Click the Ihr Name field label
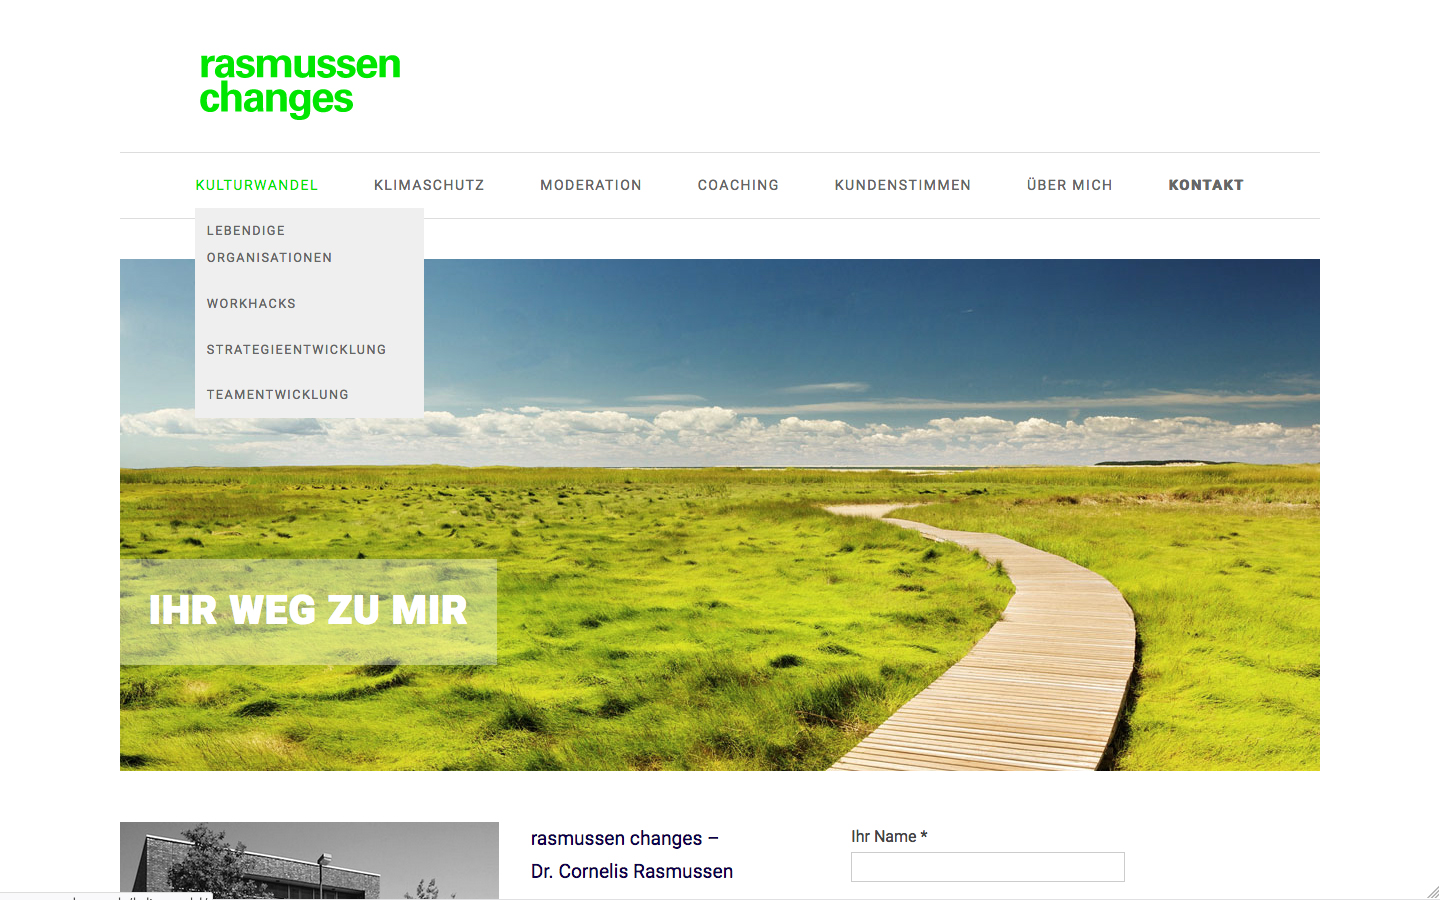This screenshot has height=900, width=1440. [x=888, y=836]
